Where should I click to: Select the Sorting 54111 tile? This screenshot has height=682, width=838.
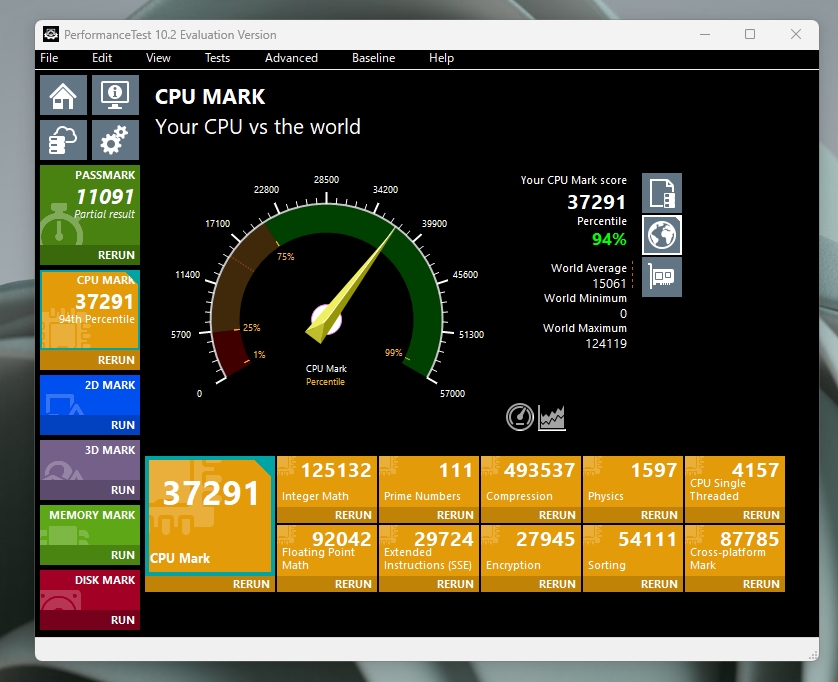633,551
